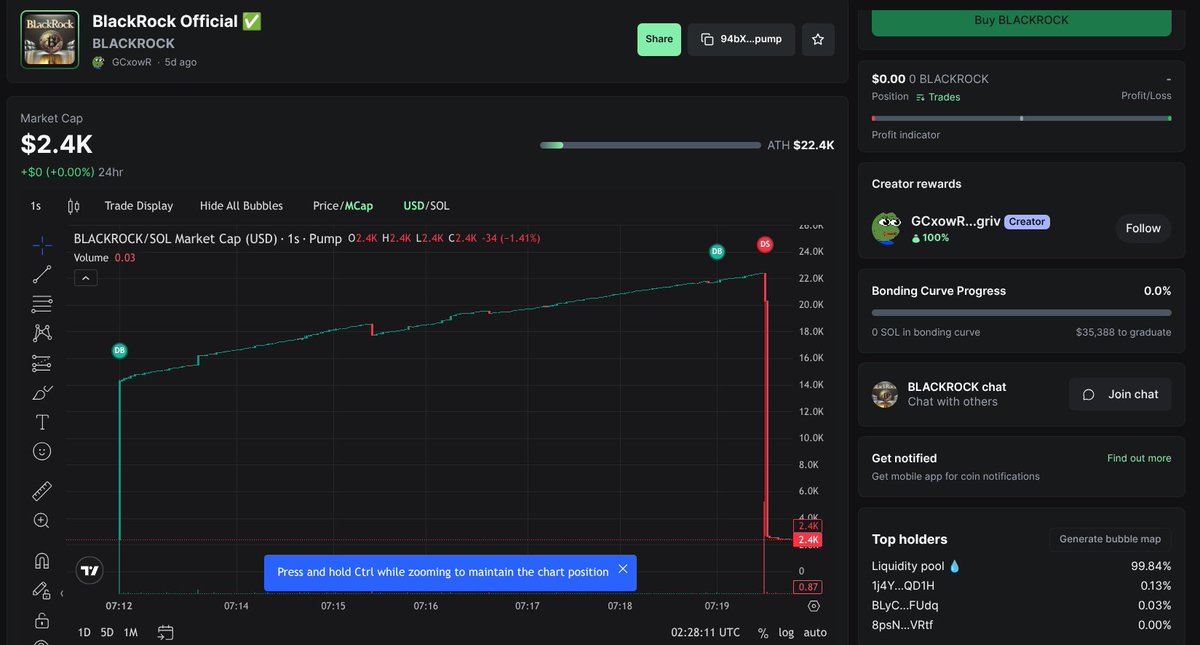
Task: Collapse the chart legend chevron
Action: 86,278
